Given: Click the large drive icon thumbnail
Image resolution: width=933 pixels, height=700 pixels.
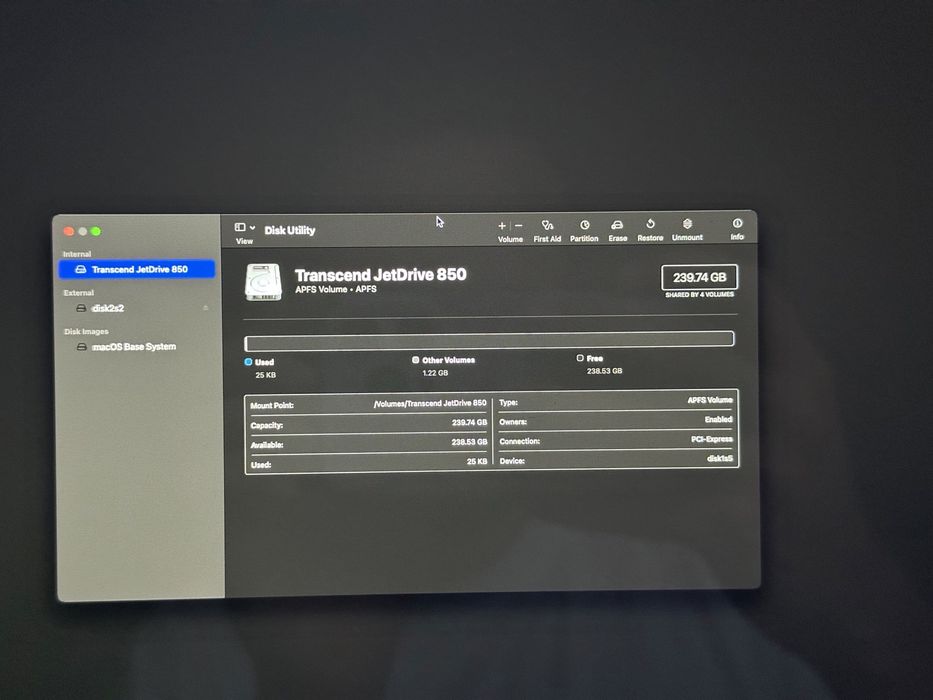Looking at the screenshot, I should [x=263, y=282].
